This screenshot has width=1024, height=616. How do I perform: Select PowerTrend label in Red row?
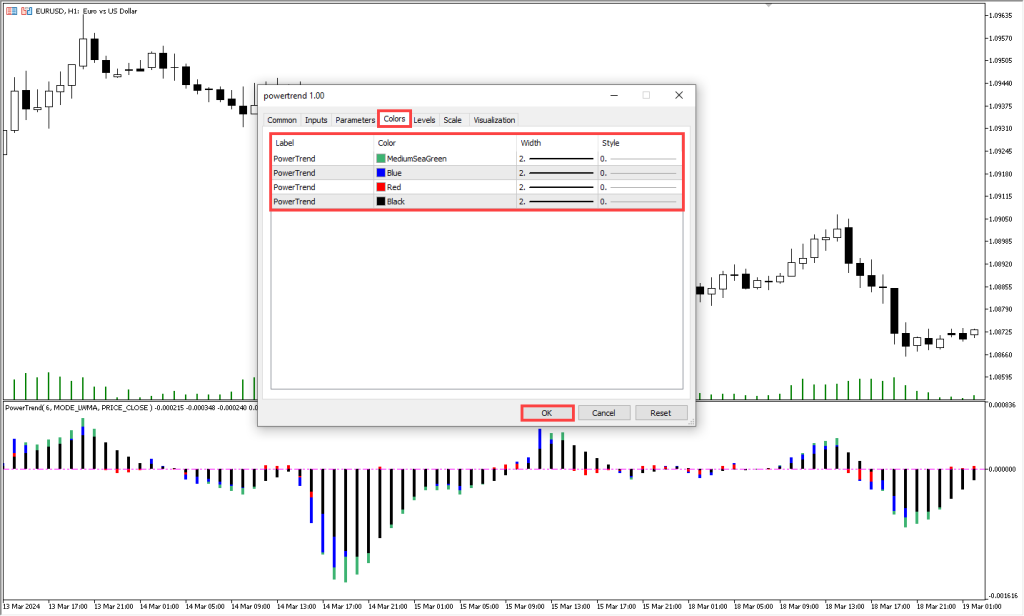(295, 187)
